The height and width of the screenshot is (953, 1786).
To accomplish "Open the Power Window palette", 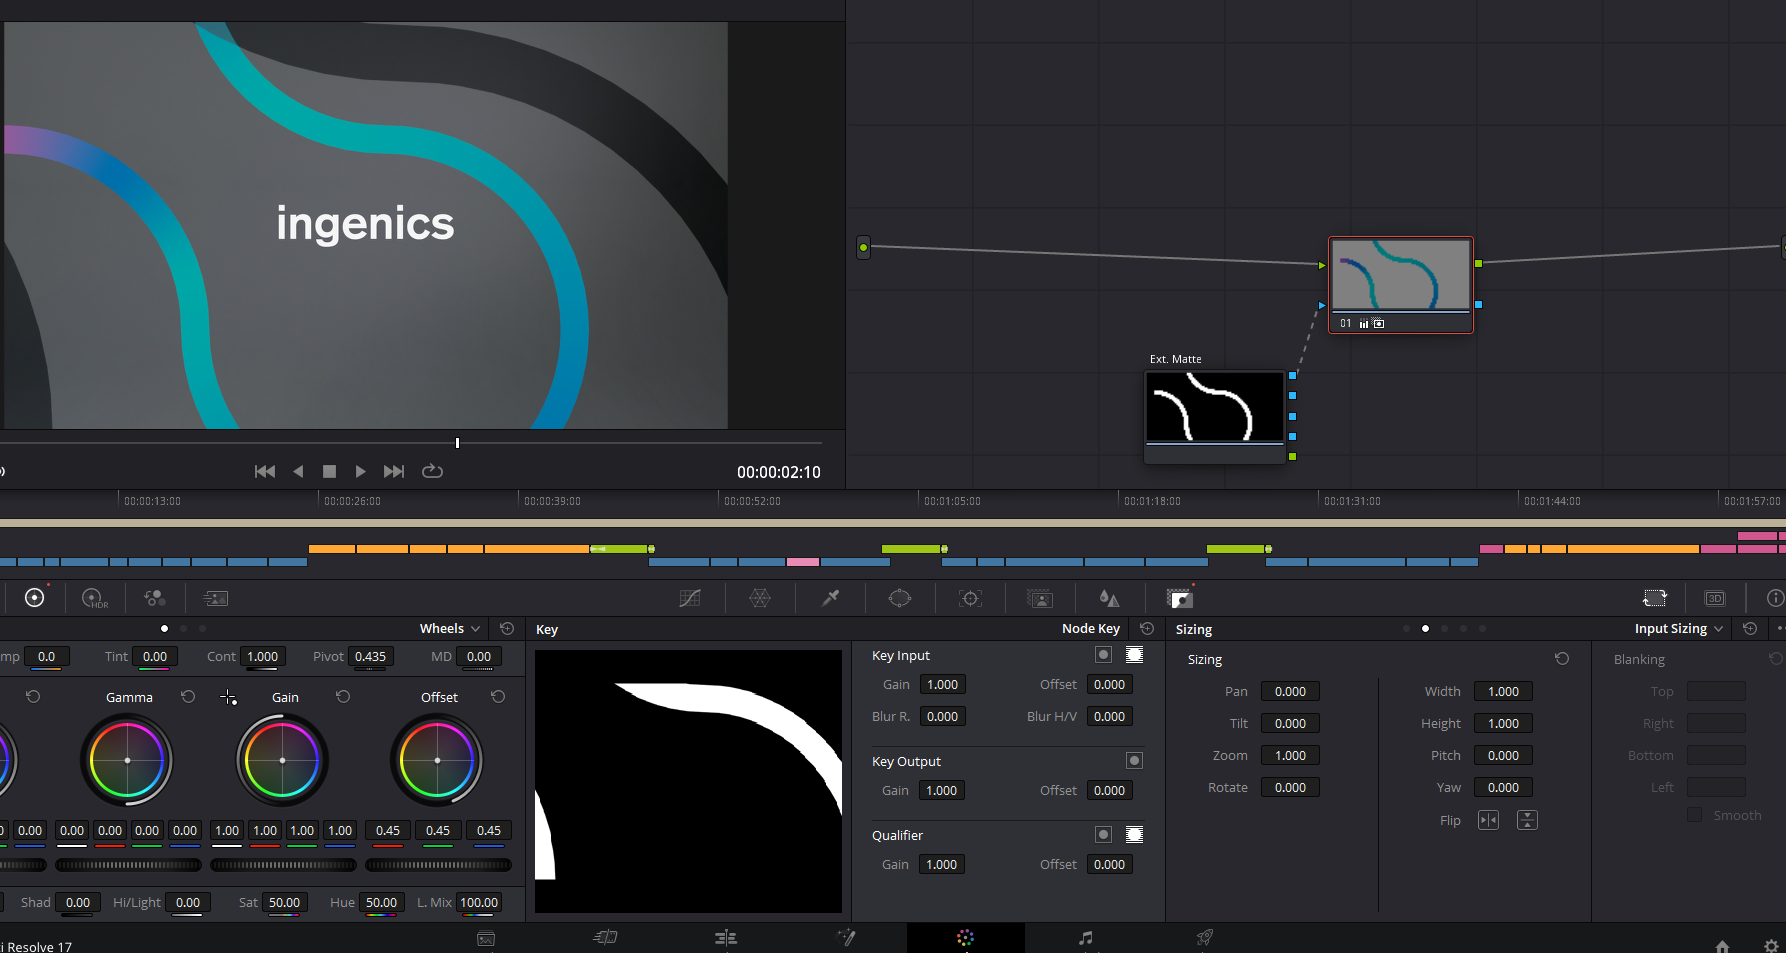I will point(900,598).
